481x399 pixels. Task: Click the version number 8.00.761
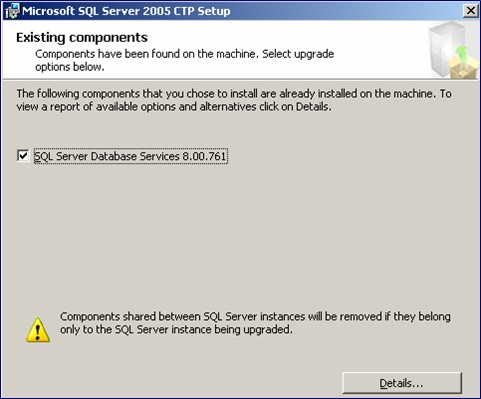tap(204, 156)
